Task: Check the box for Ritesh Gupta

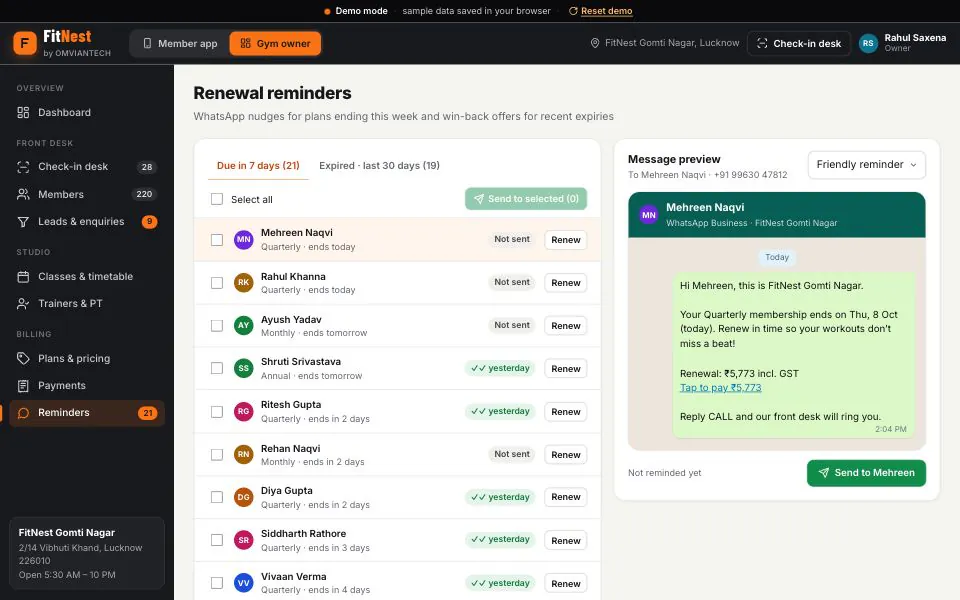Action: pos(217,411)
